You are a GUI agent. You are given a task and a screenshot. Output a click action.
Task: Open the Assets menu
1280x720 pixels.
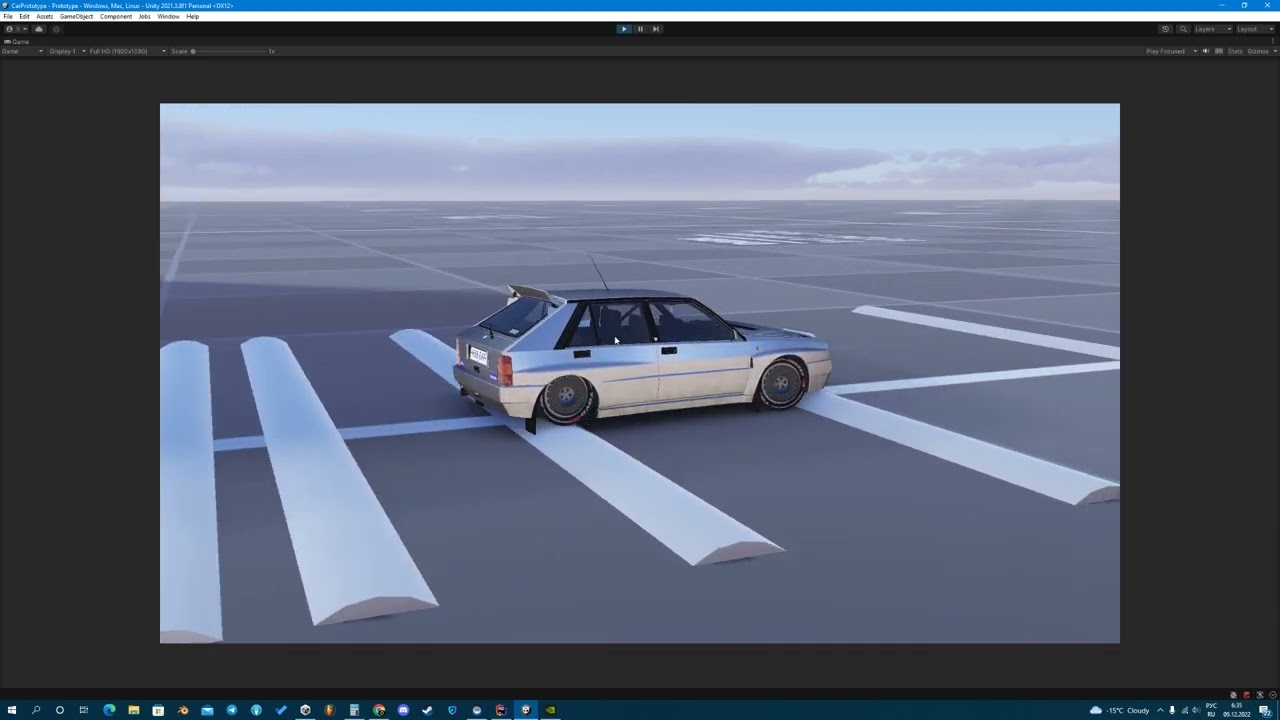[44, 16]
